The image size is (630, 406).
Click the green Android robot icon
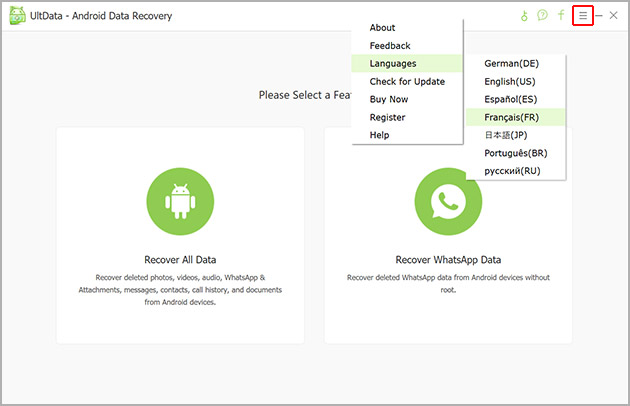point(180,201)
